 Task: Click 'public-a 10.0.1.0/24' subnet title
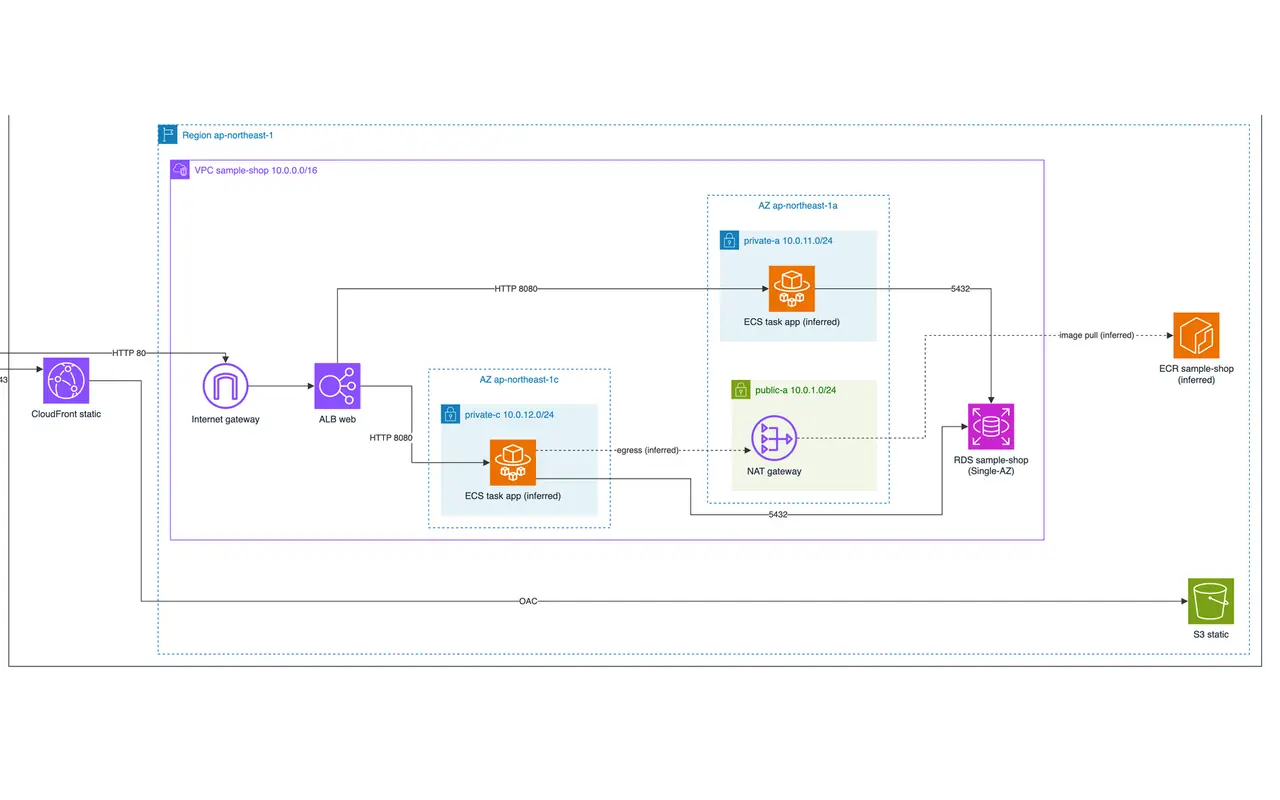click(x=796, y=390)
